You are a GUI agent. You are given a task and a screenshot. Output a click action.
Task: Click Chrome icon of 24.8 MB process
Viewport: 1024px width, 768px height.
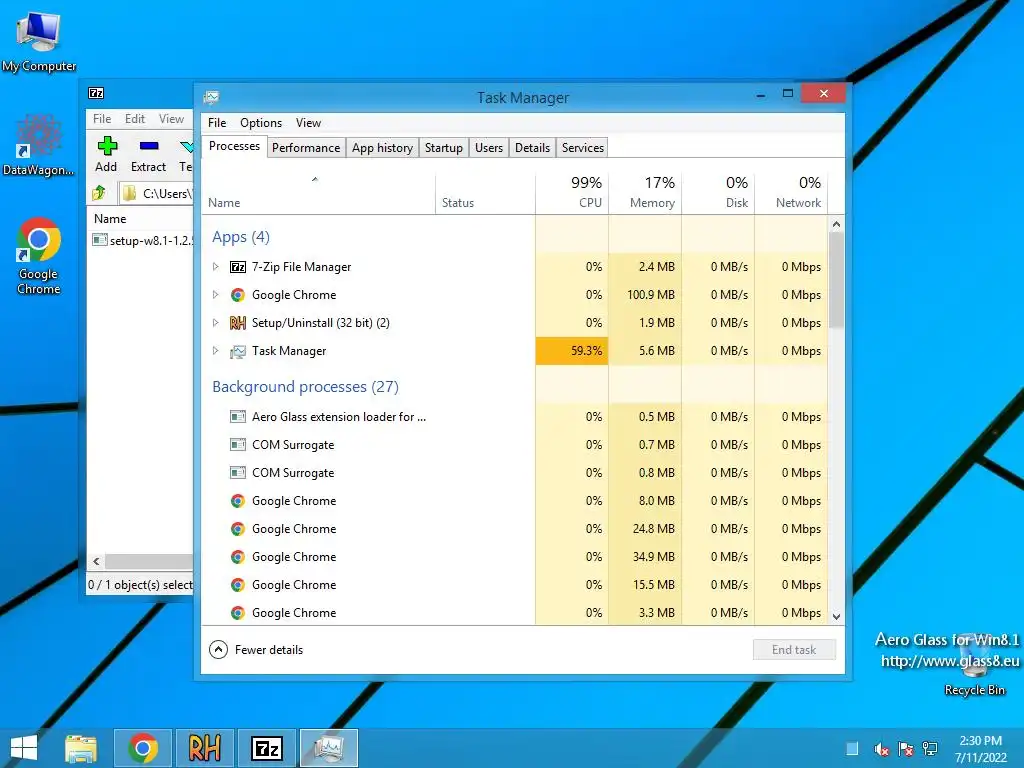coord(238,529)
